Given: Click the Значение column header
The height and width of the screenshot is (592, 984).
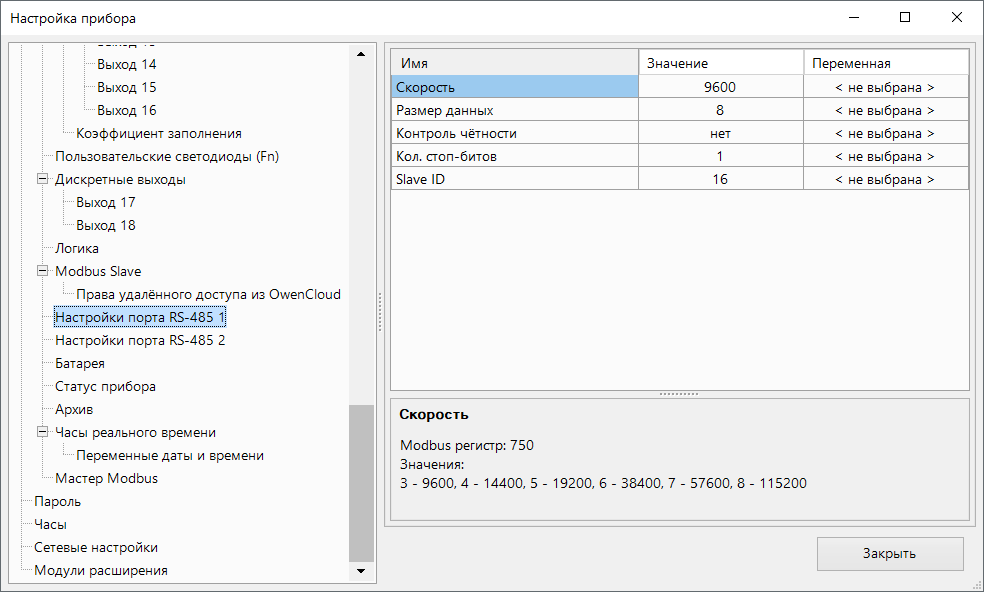Looking at the screenshot, I should [x=720, y=63].
